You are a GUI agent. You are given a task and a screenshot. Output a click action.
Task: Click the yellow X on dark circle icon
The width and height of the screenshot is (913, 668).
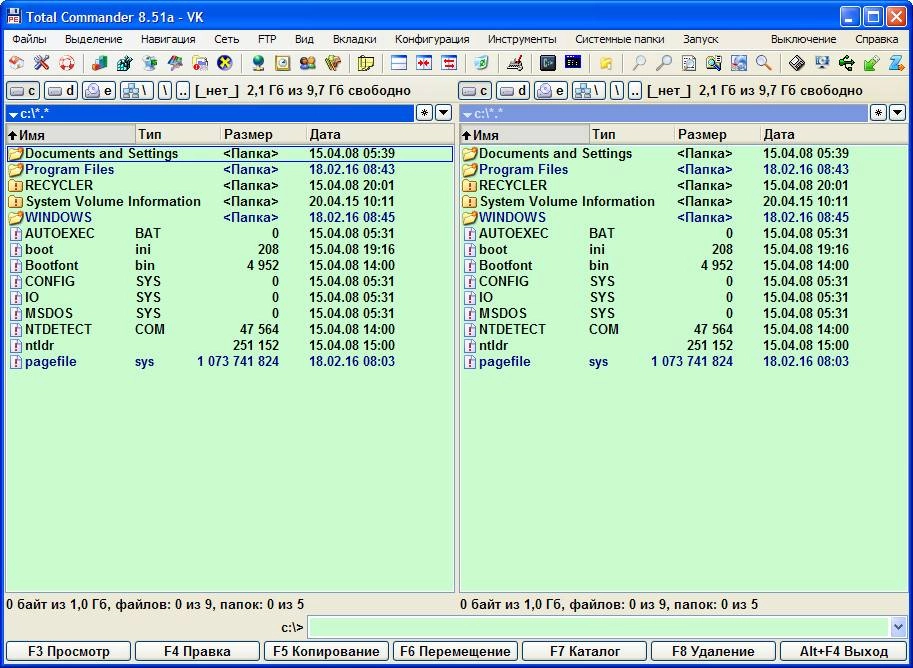[225, 62]
